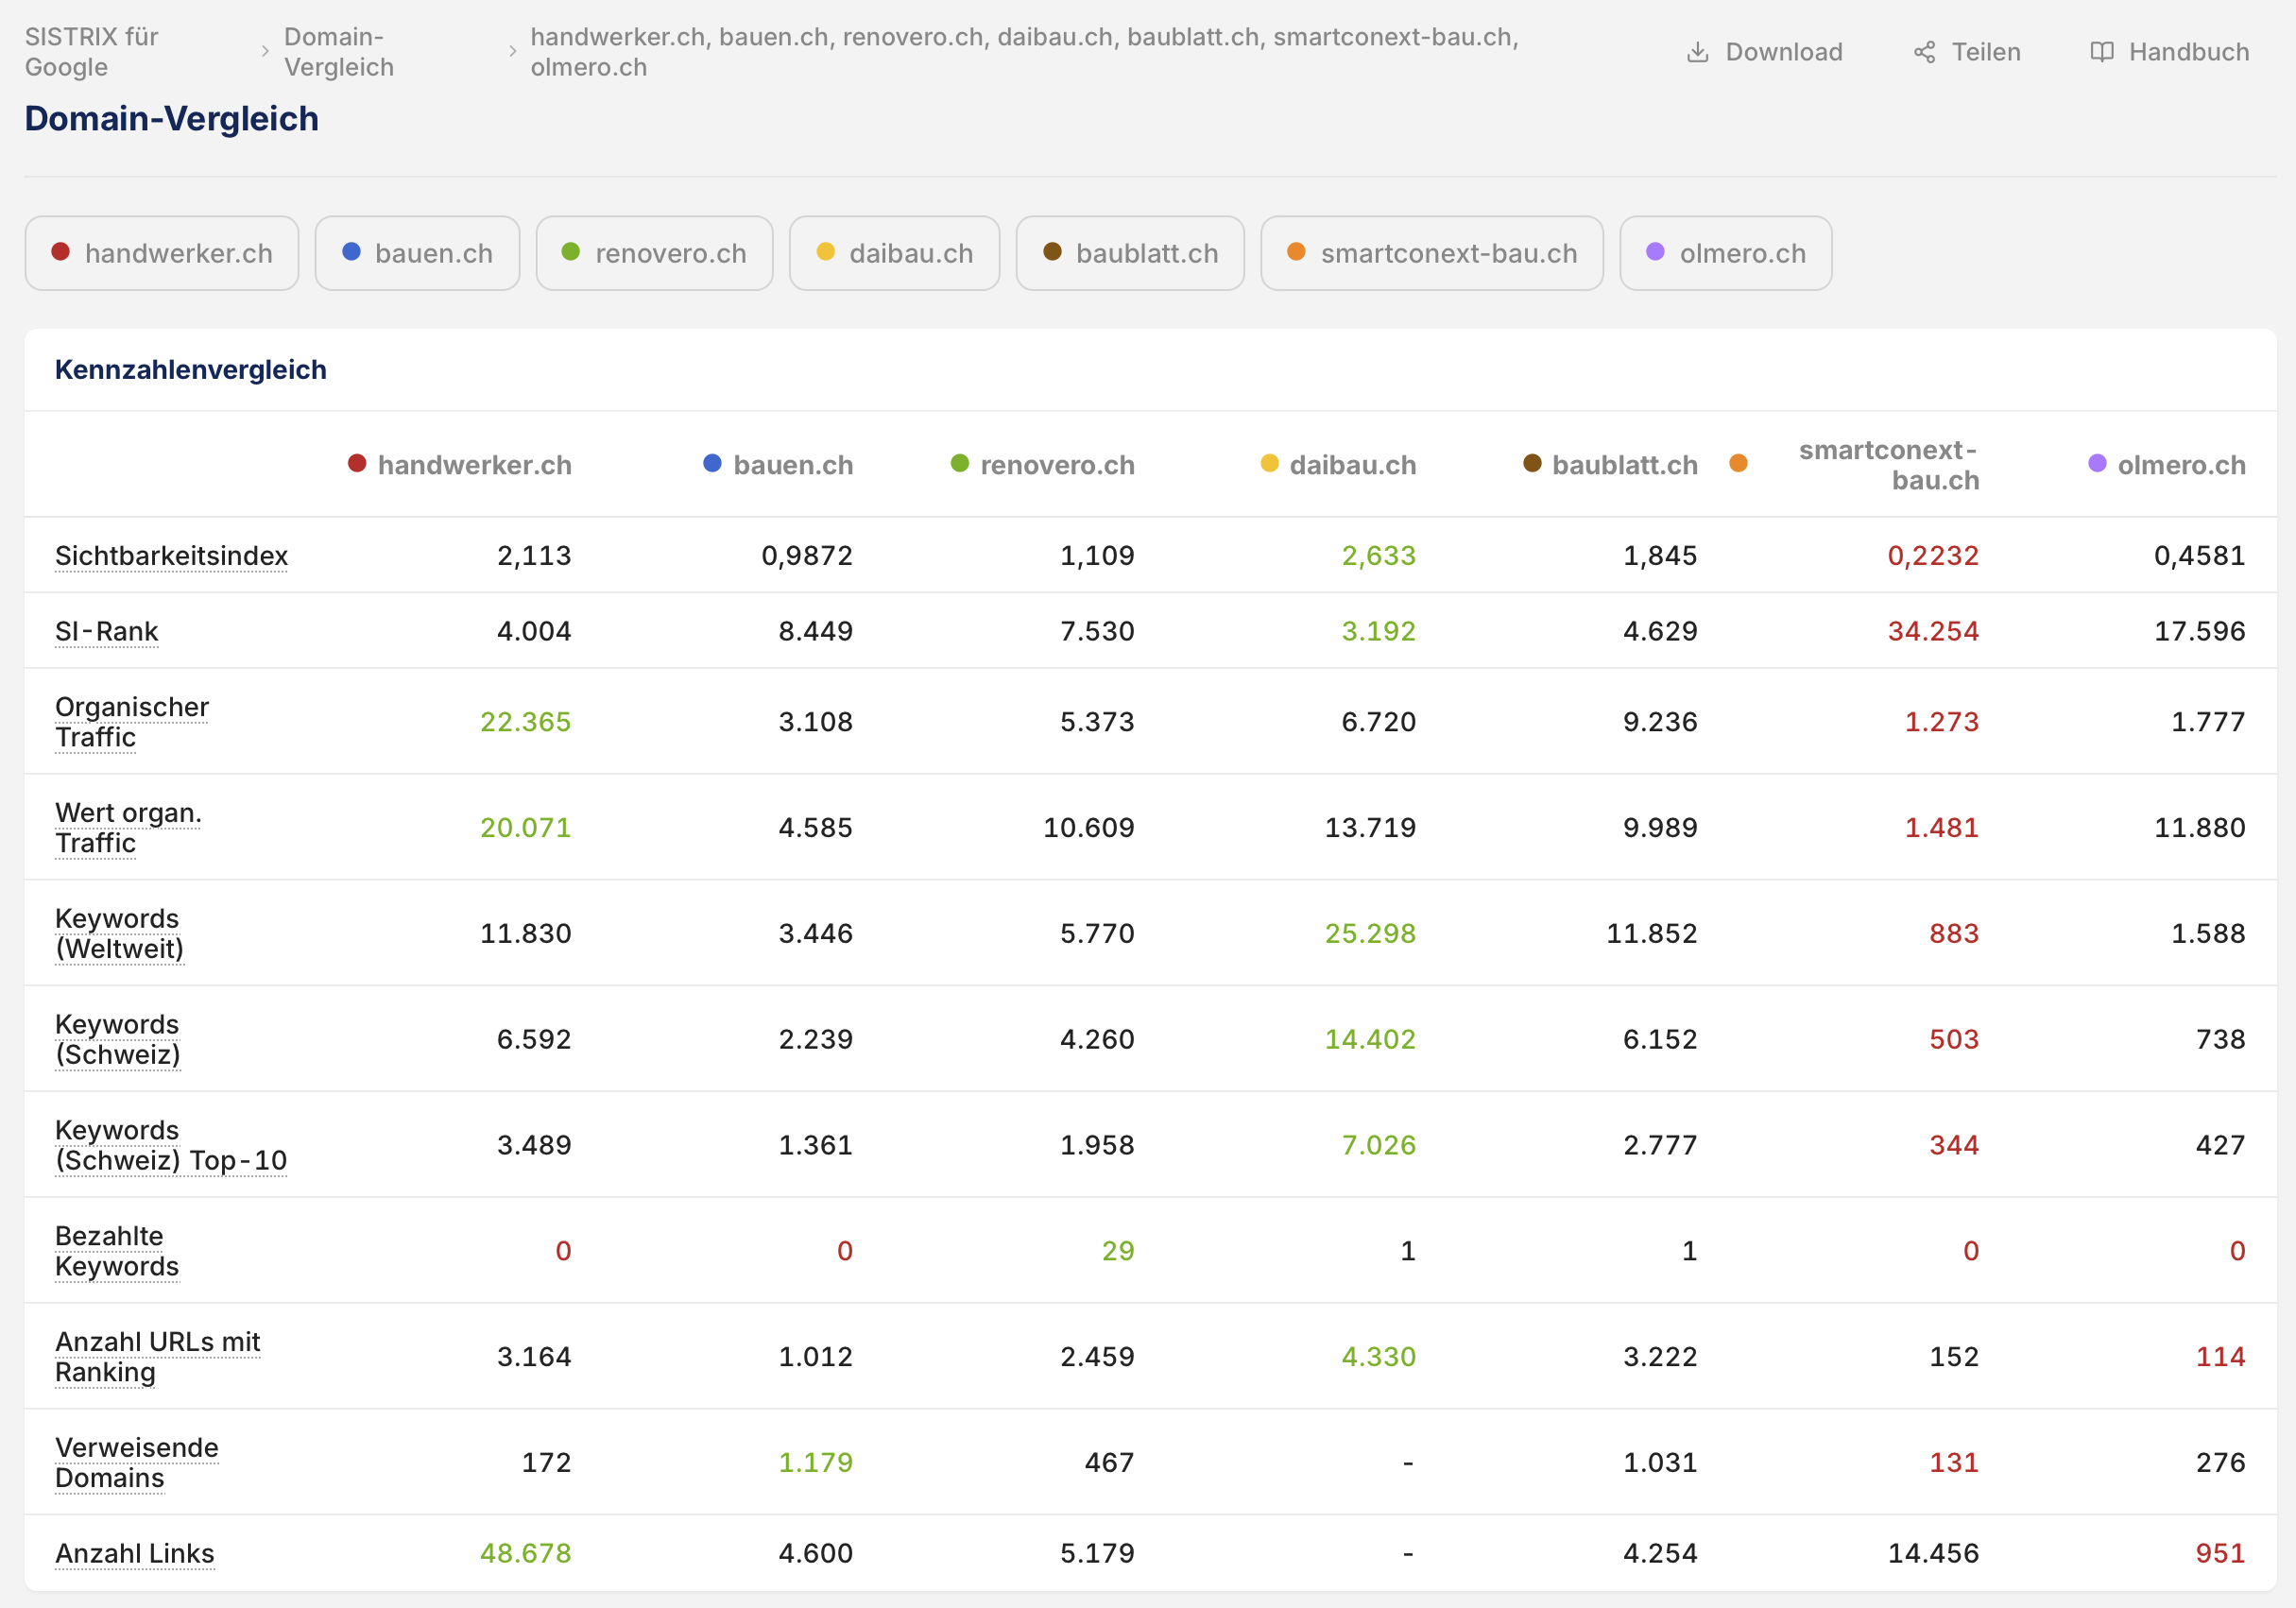
Task: Click the Download icon
Action: click(x=1697, y=52)
